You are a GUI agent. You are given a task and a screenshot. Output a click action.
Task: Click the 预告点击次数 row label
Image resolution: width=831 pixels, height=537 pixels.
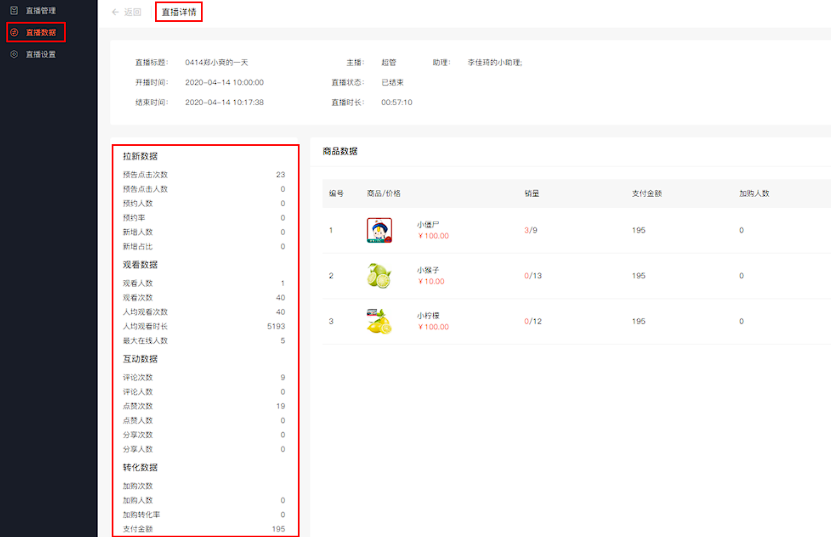point(145,174)
